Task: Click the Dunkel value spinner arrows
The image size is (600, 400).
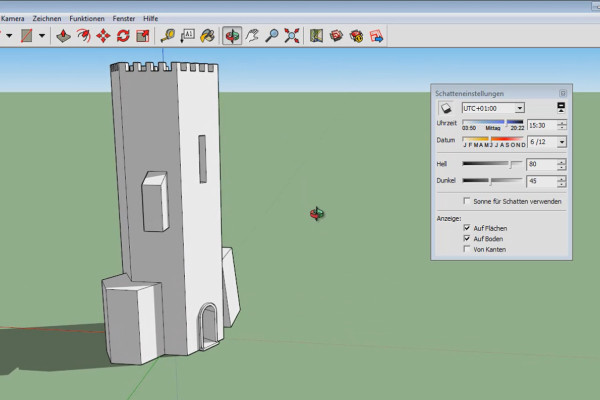Action: [561, 181]
